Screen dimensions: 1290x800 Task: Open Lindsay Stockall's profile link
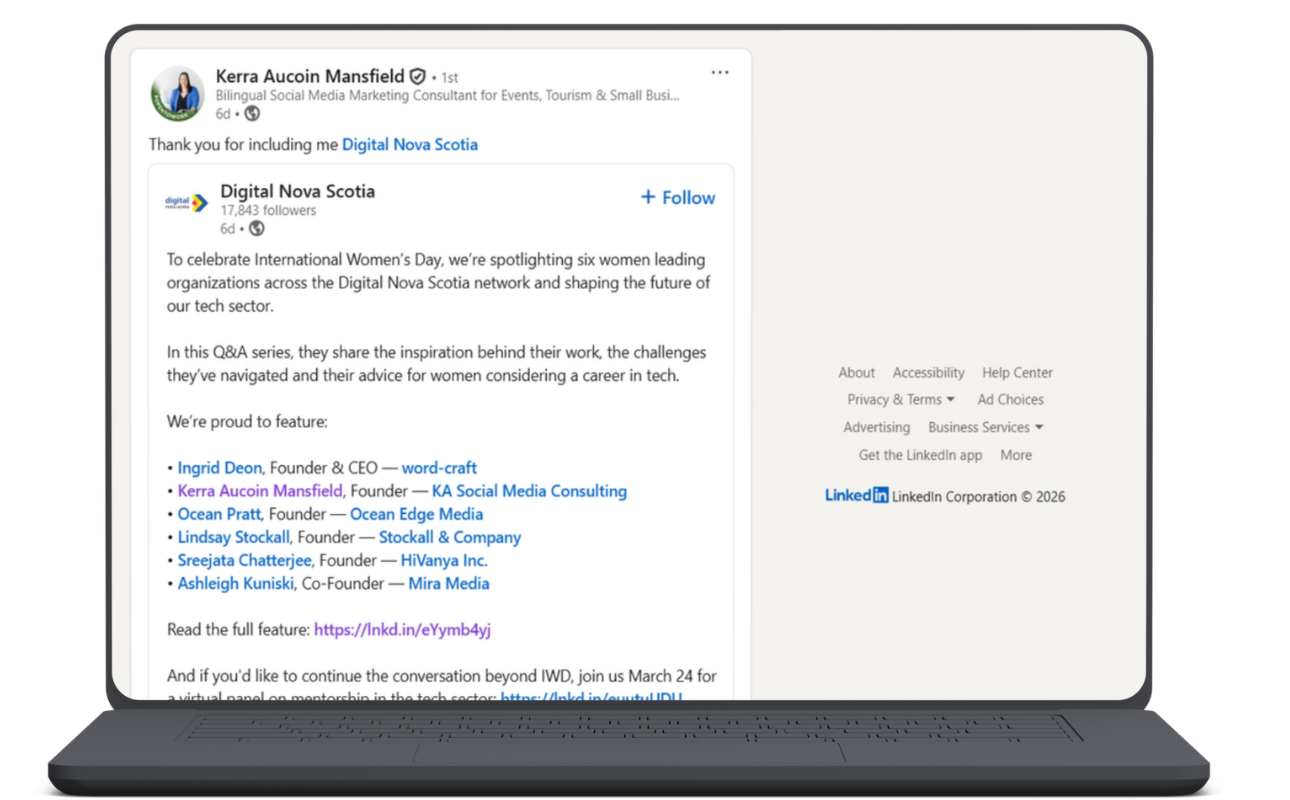pyautogui.click(x=234, y=537)
